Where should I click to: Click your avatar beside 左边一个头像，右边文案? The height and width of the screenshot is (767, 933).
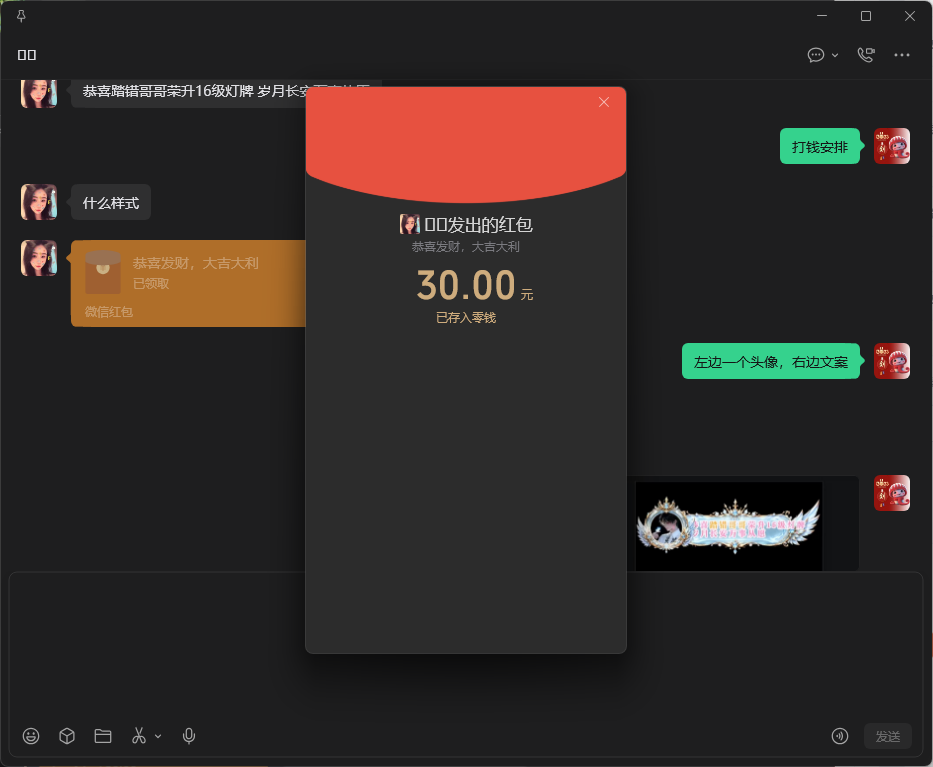891,361
